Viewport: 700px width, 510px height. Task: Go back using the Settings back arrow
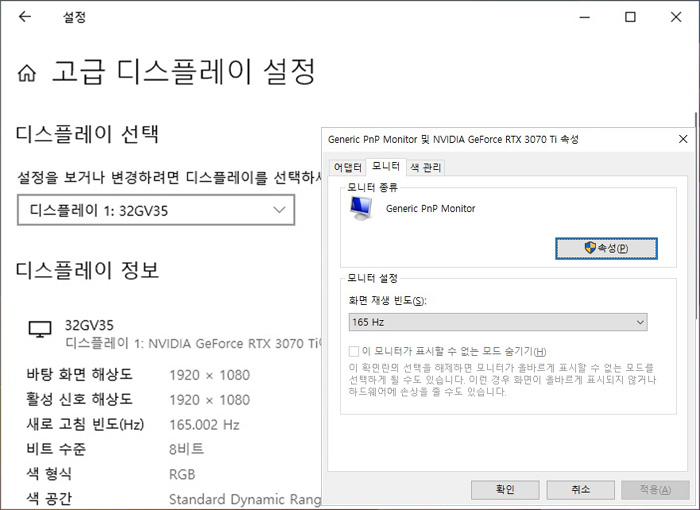pos(24,17)
